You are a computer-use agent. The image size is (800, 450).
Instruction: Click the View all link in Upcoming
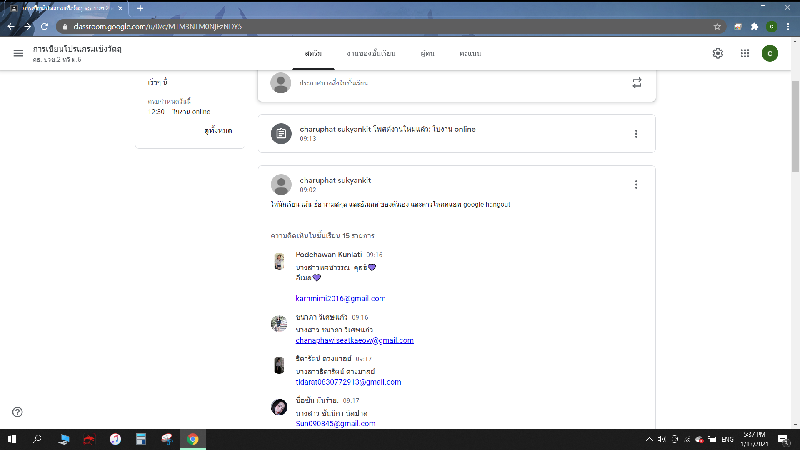click(217, 130)
